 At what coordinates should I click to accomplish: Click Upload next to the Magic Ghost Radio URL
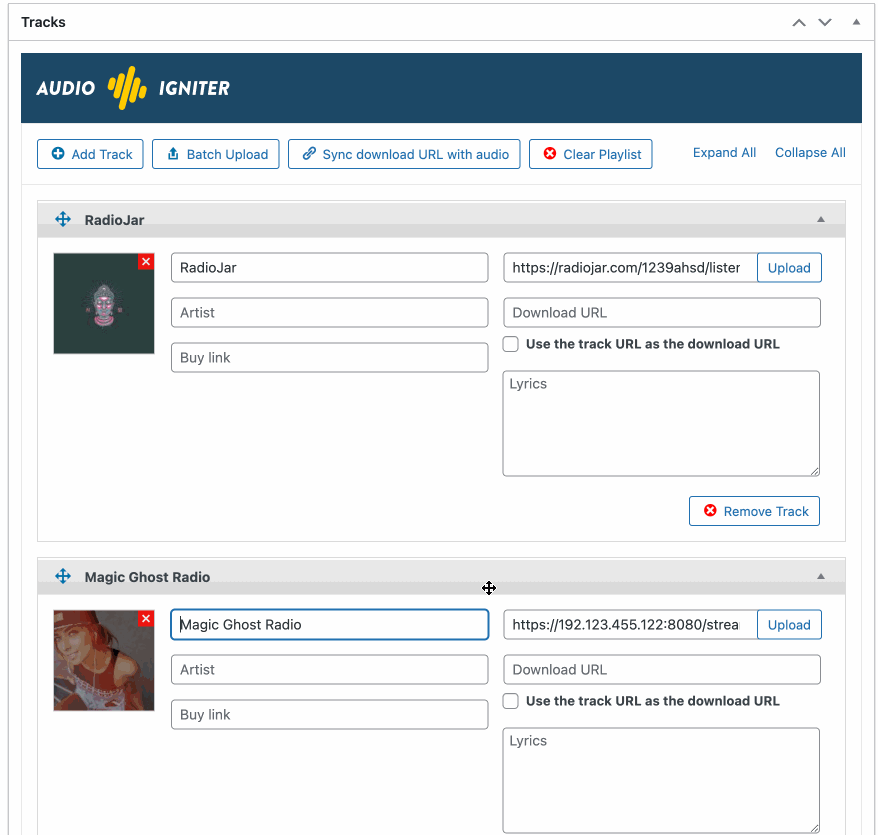tap(789, 624)
